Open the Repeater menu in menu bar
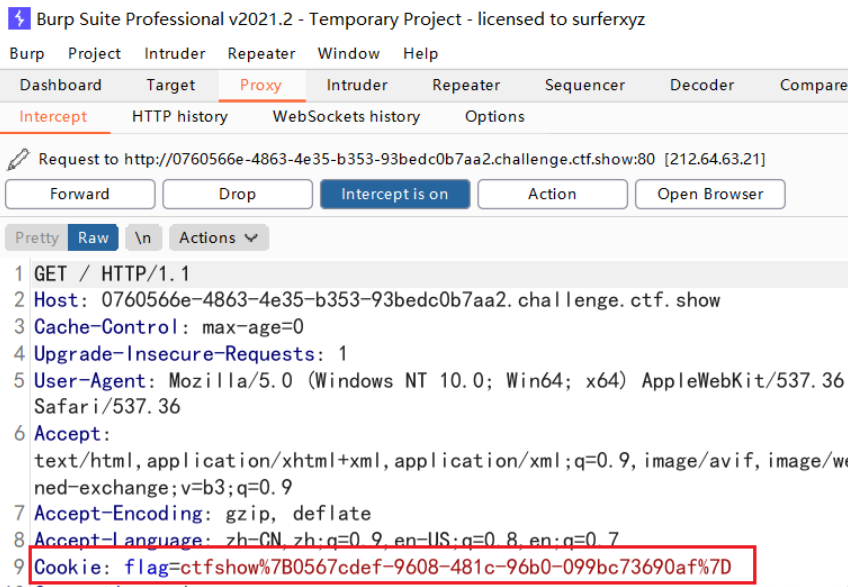848x587 pixels. 261,54
